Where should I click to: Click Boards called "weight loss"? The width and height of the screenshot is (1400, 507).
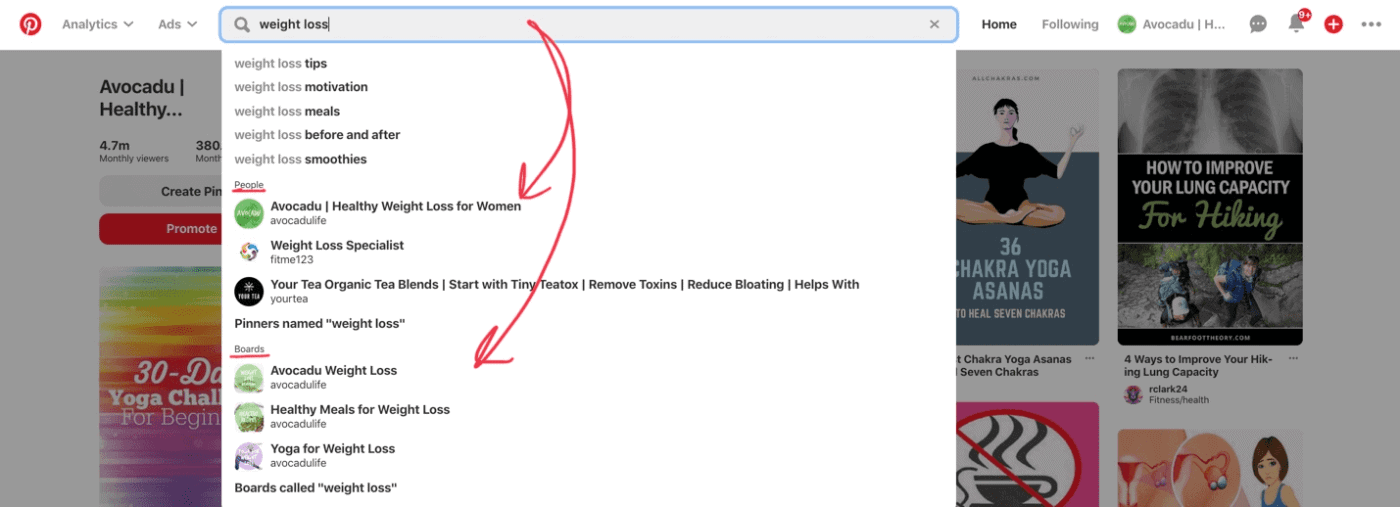click(x=315, y=488)
